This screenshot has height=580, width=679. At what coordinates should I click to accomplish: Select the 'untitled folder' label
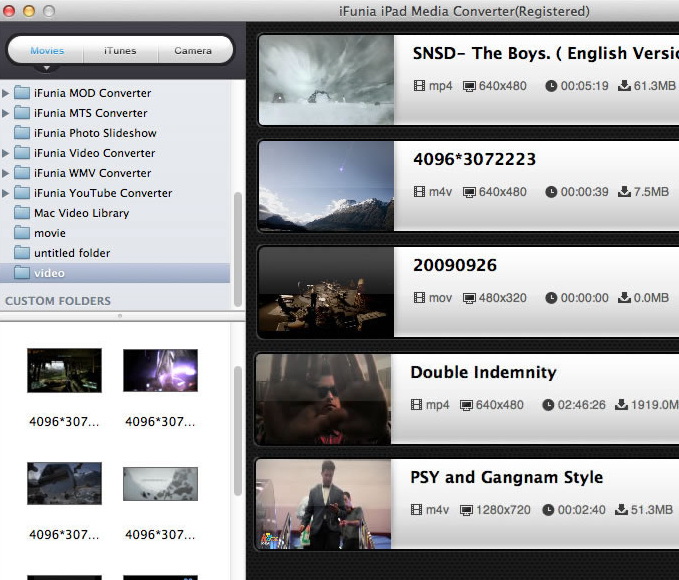(x=72, y=253)
